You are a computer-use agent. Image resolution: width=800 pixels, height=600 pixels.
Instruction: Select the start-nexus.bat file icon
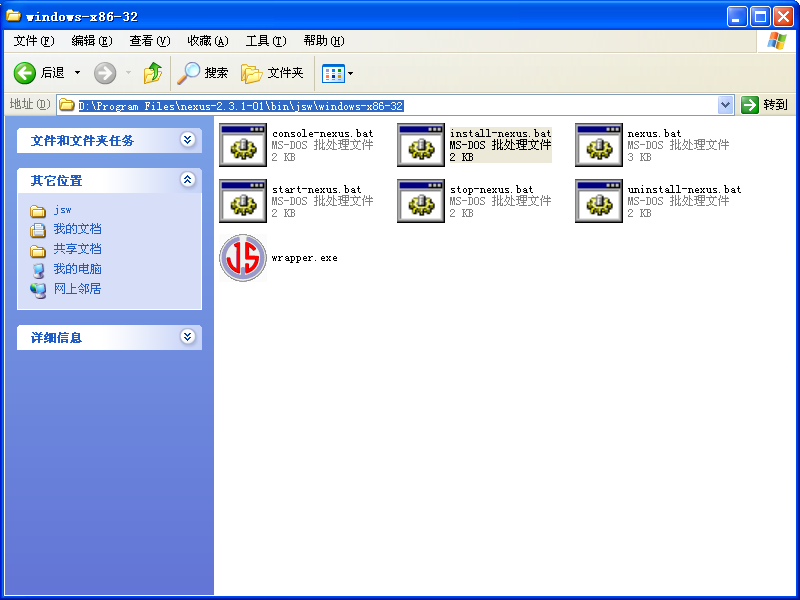(x=243, y=201)
